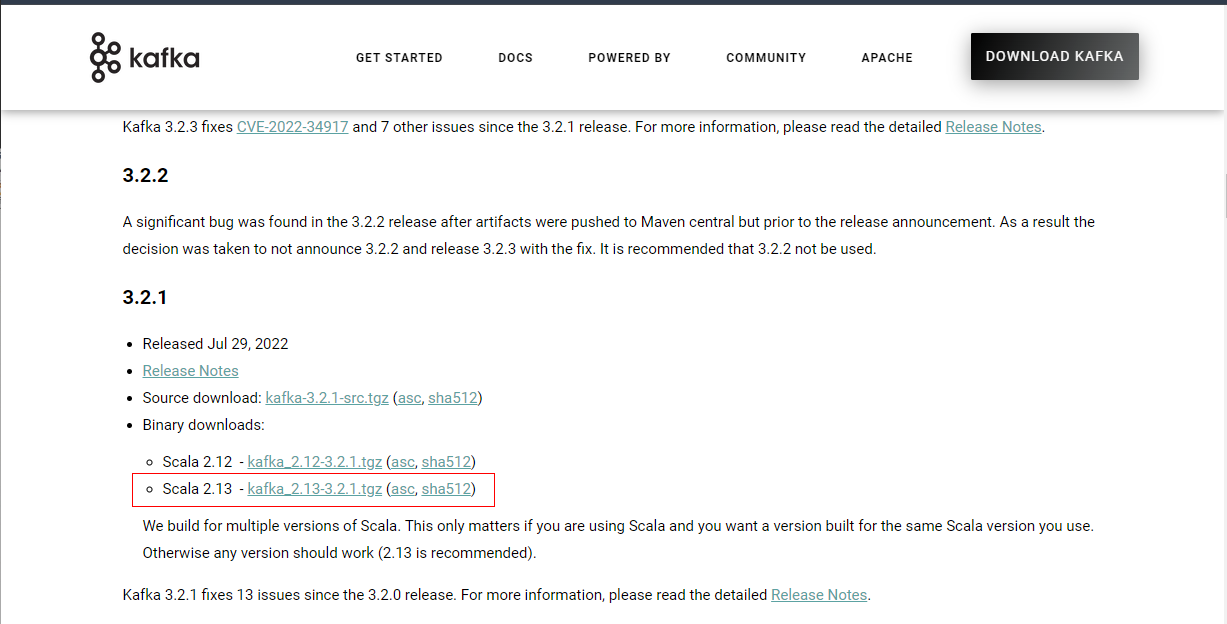Open Release Notes link after 3.2.1 fixes text
This screenshot has height=624, width=1227.
819,595
